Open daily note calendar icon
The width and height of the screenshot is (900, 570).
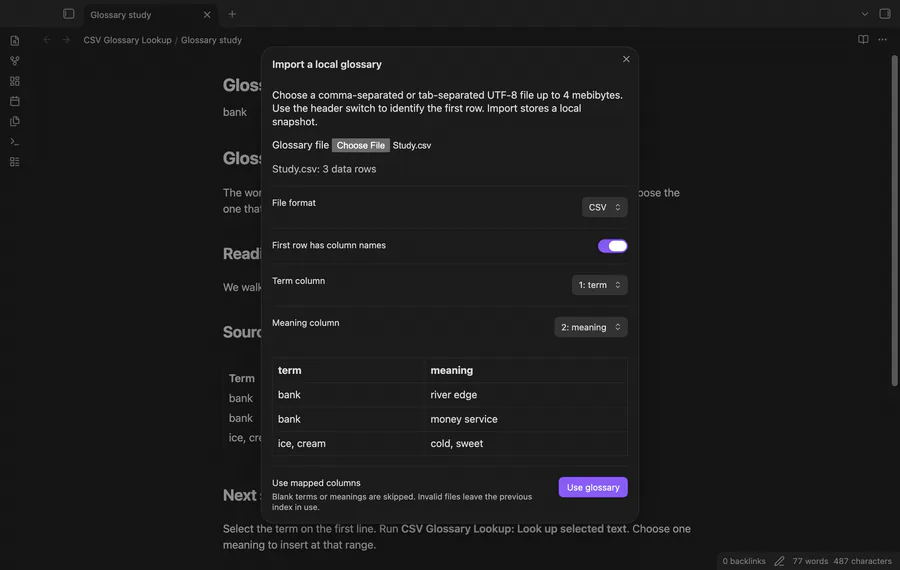[x=15, y=101]
